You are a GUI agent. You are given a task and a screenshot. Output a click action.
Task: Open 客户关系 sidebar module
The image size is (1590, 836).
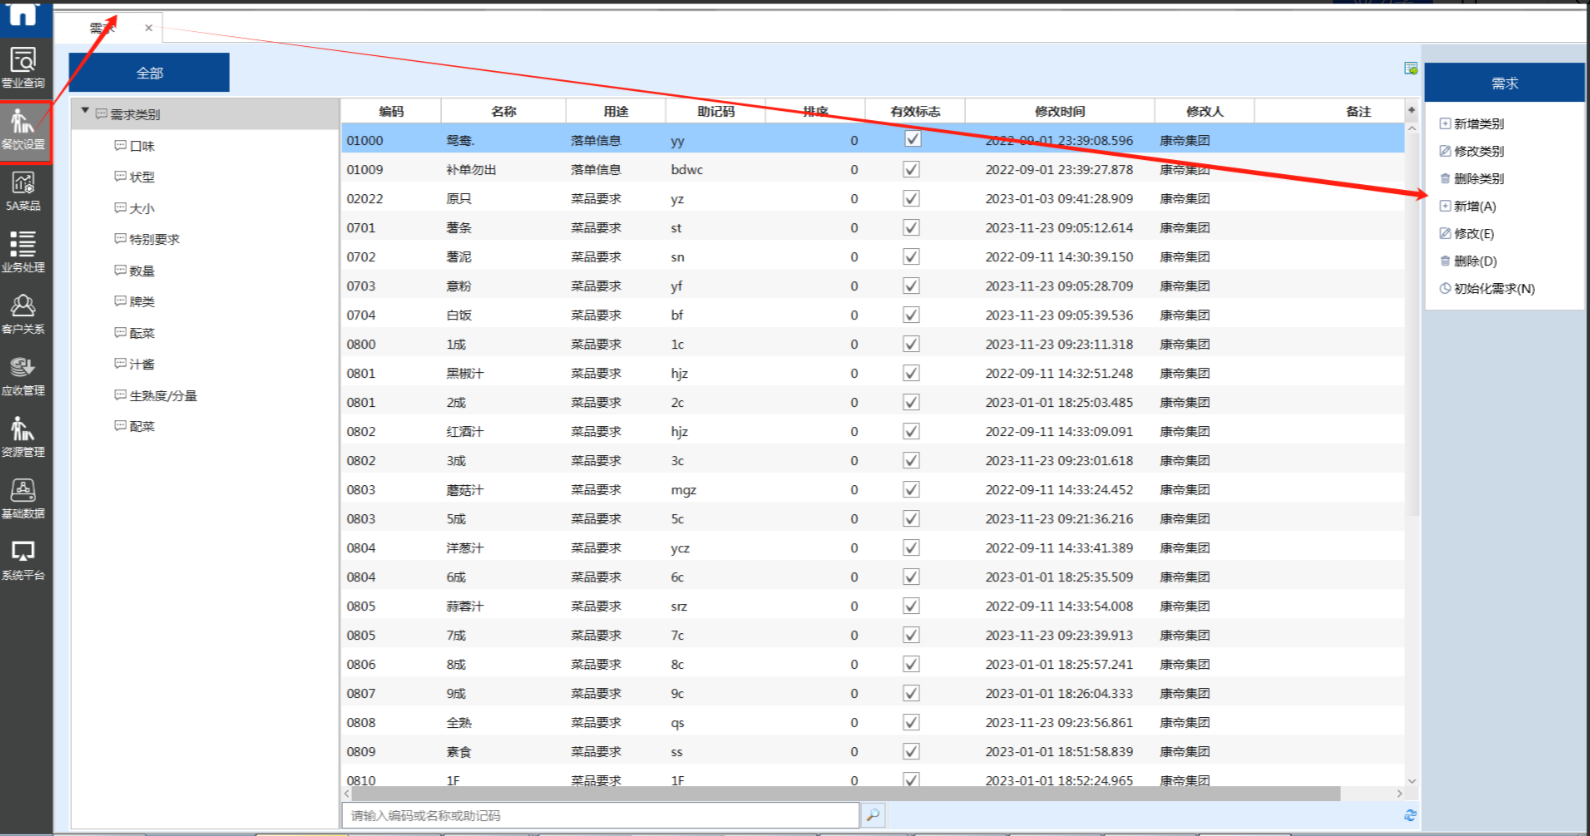point(23,313)
